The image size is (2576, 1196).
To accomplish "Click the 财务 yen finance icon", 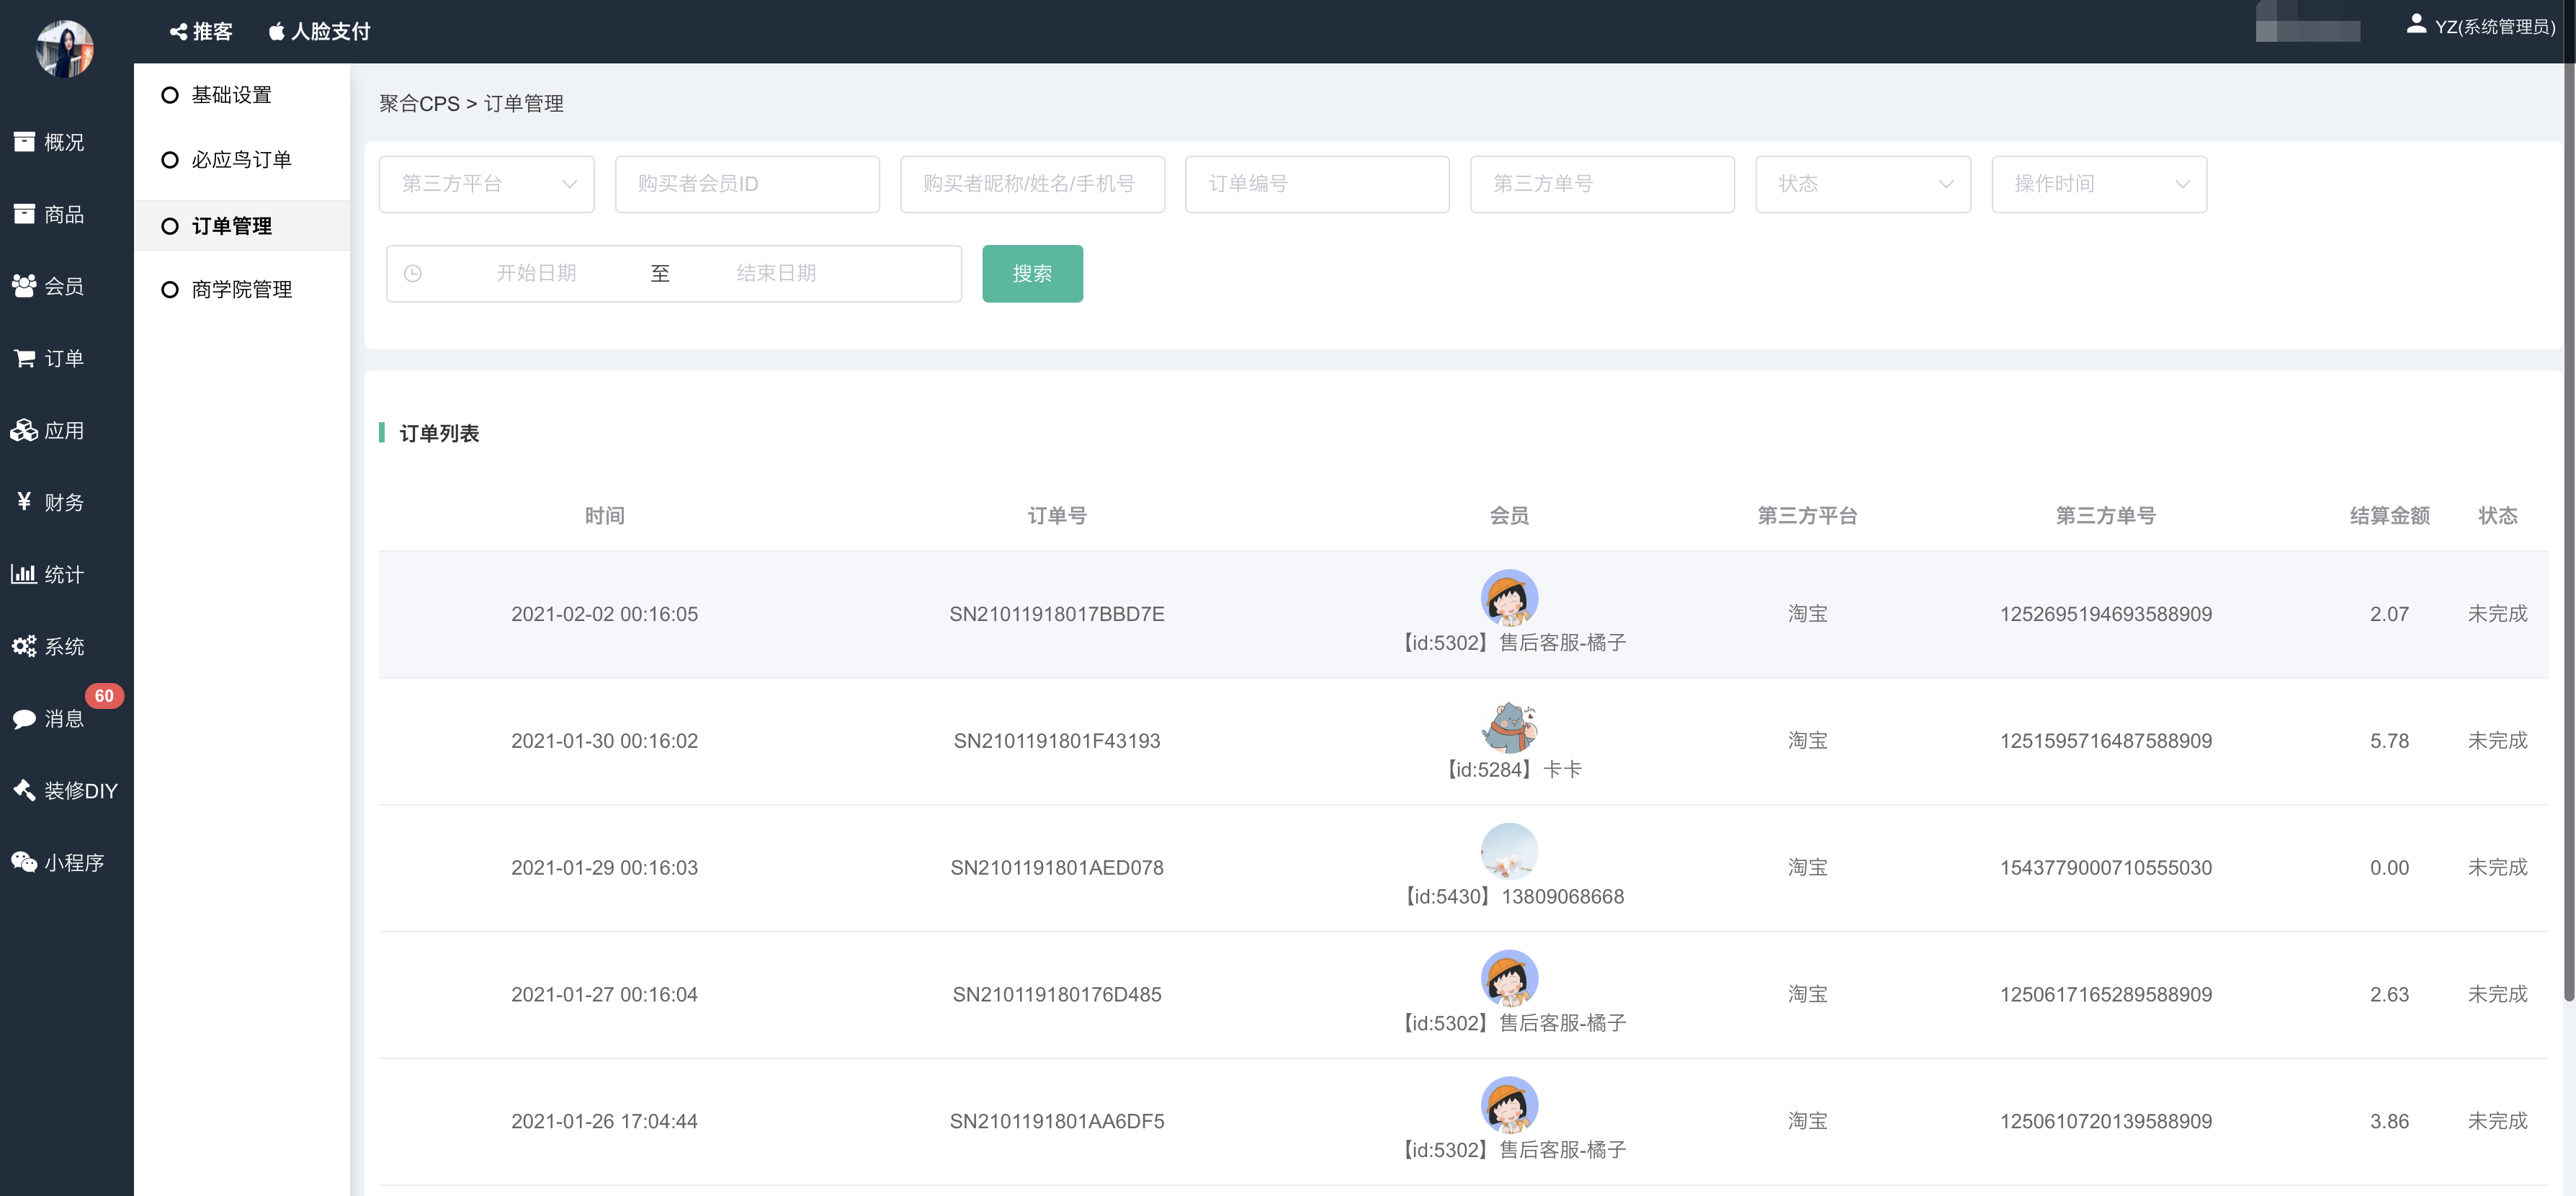I will tap(24, 502).
